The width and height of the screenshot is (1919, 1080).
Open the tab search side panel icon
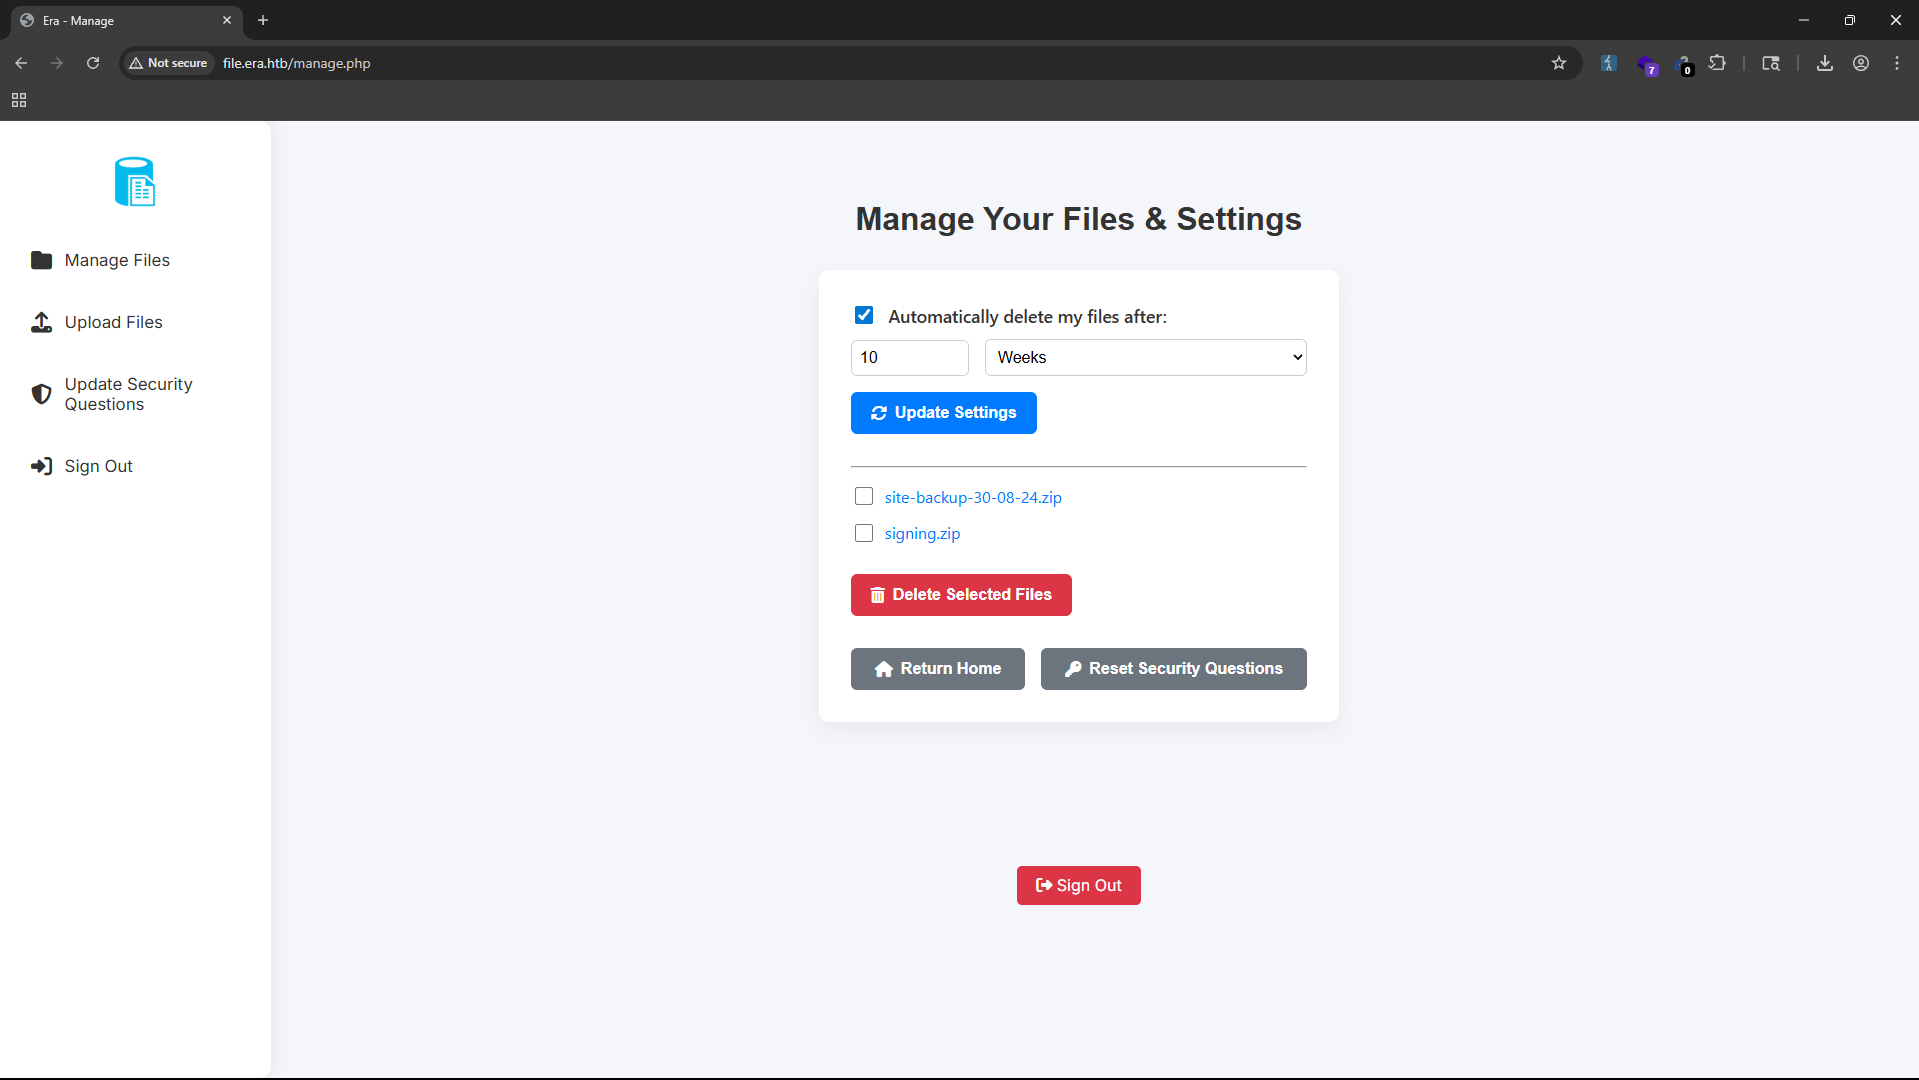(x=1770, y=63)
